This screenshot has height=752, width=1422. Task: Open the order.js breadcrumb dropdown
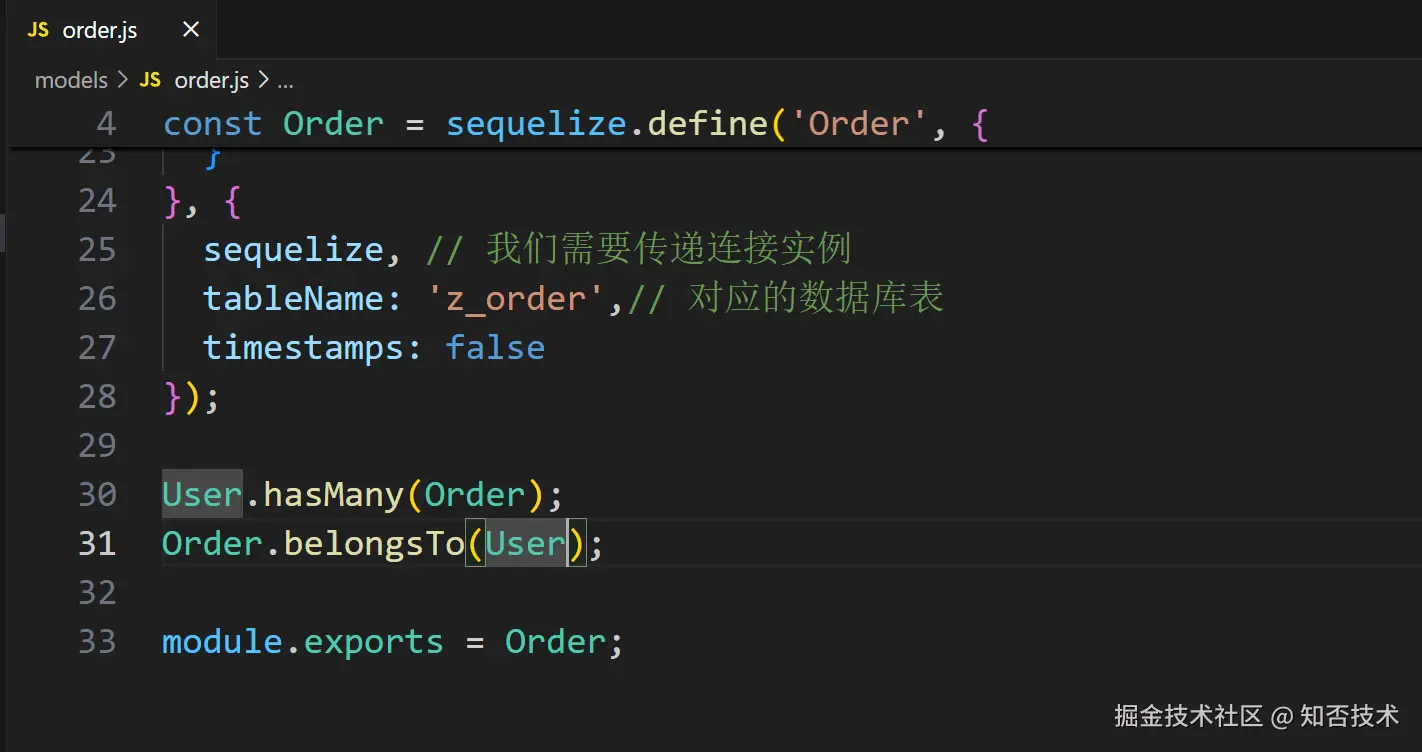click(211, 80)
